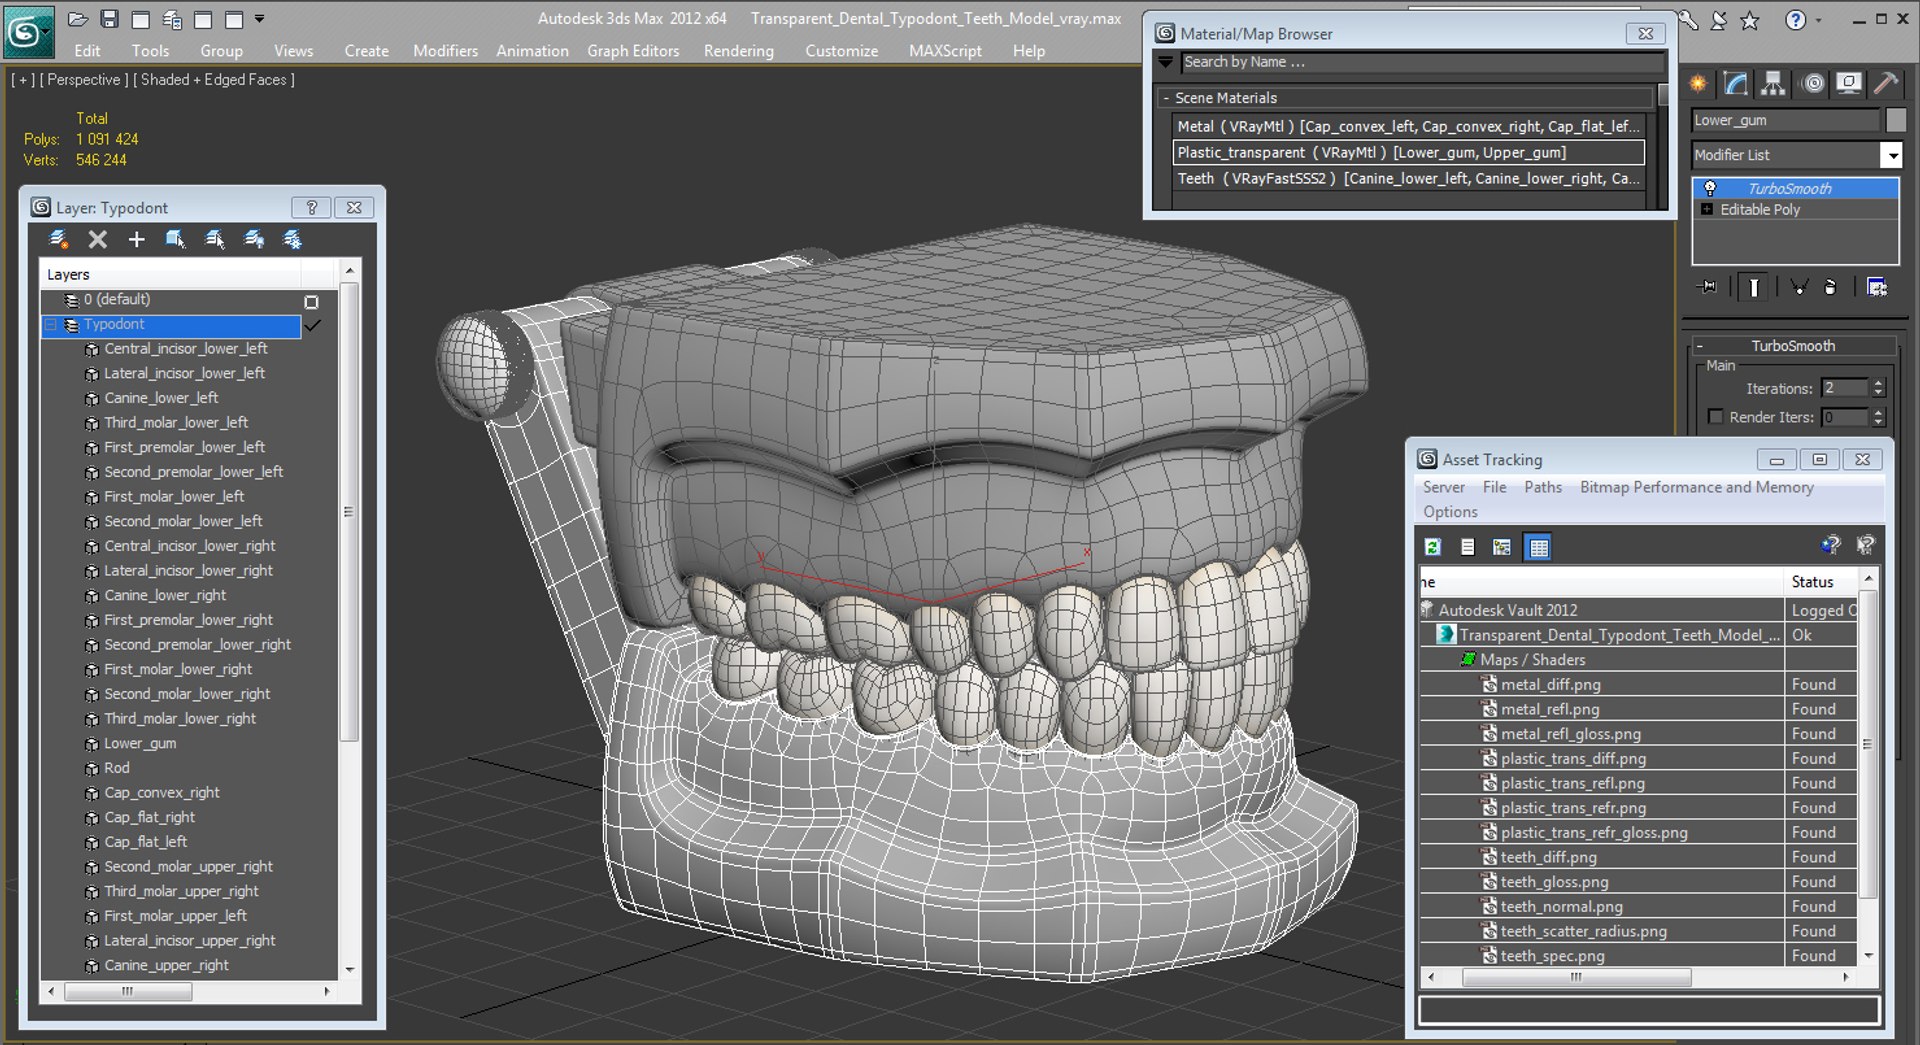Click Create New Layer icon in Layer dialog
Screen dimensions: 1920x1045
(58, 239)
